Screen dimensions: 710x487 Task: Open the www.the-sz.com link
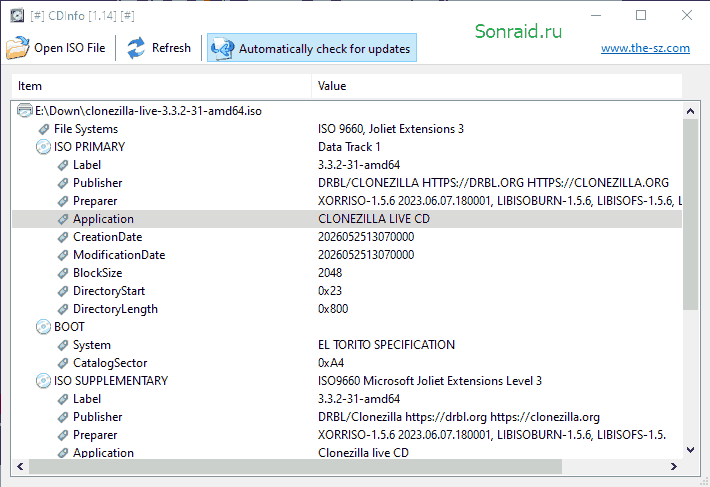pyautogui.click(x=645, y=48)
